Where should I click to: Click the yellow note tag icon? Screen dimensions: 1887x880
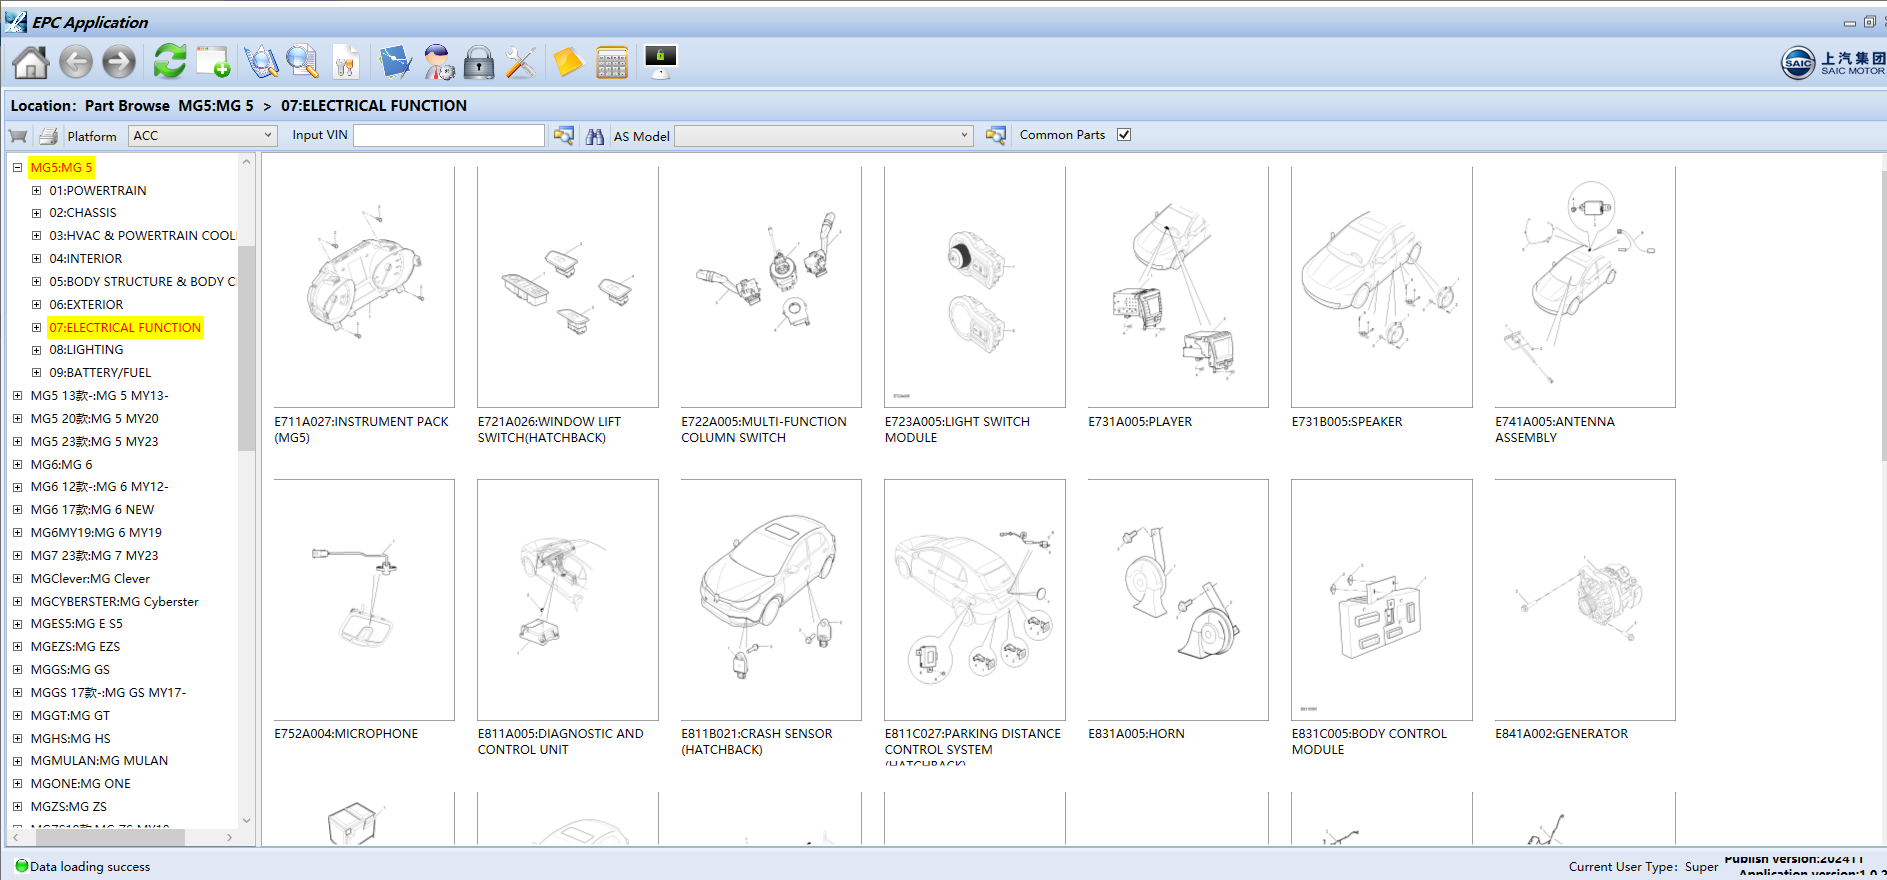[x=568, y=62]
